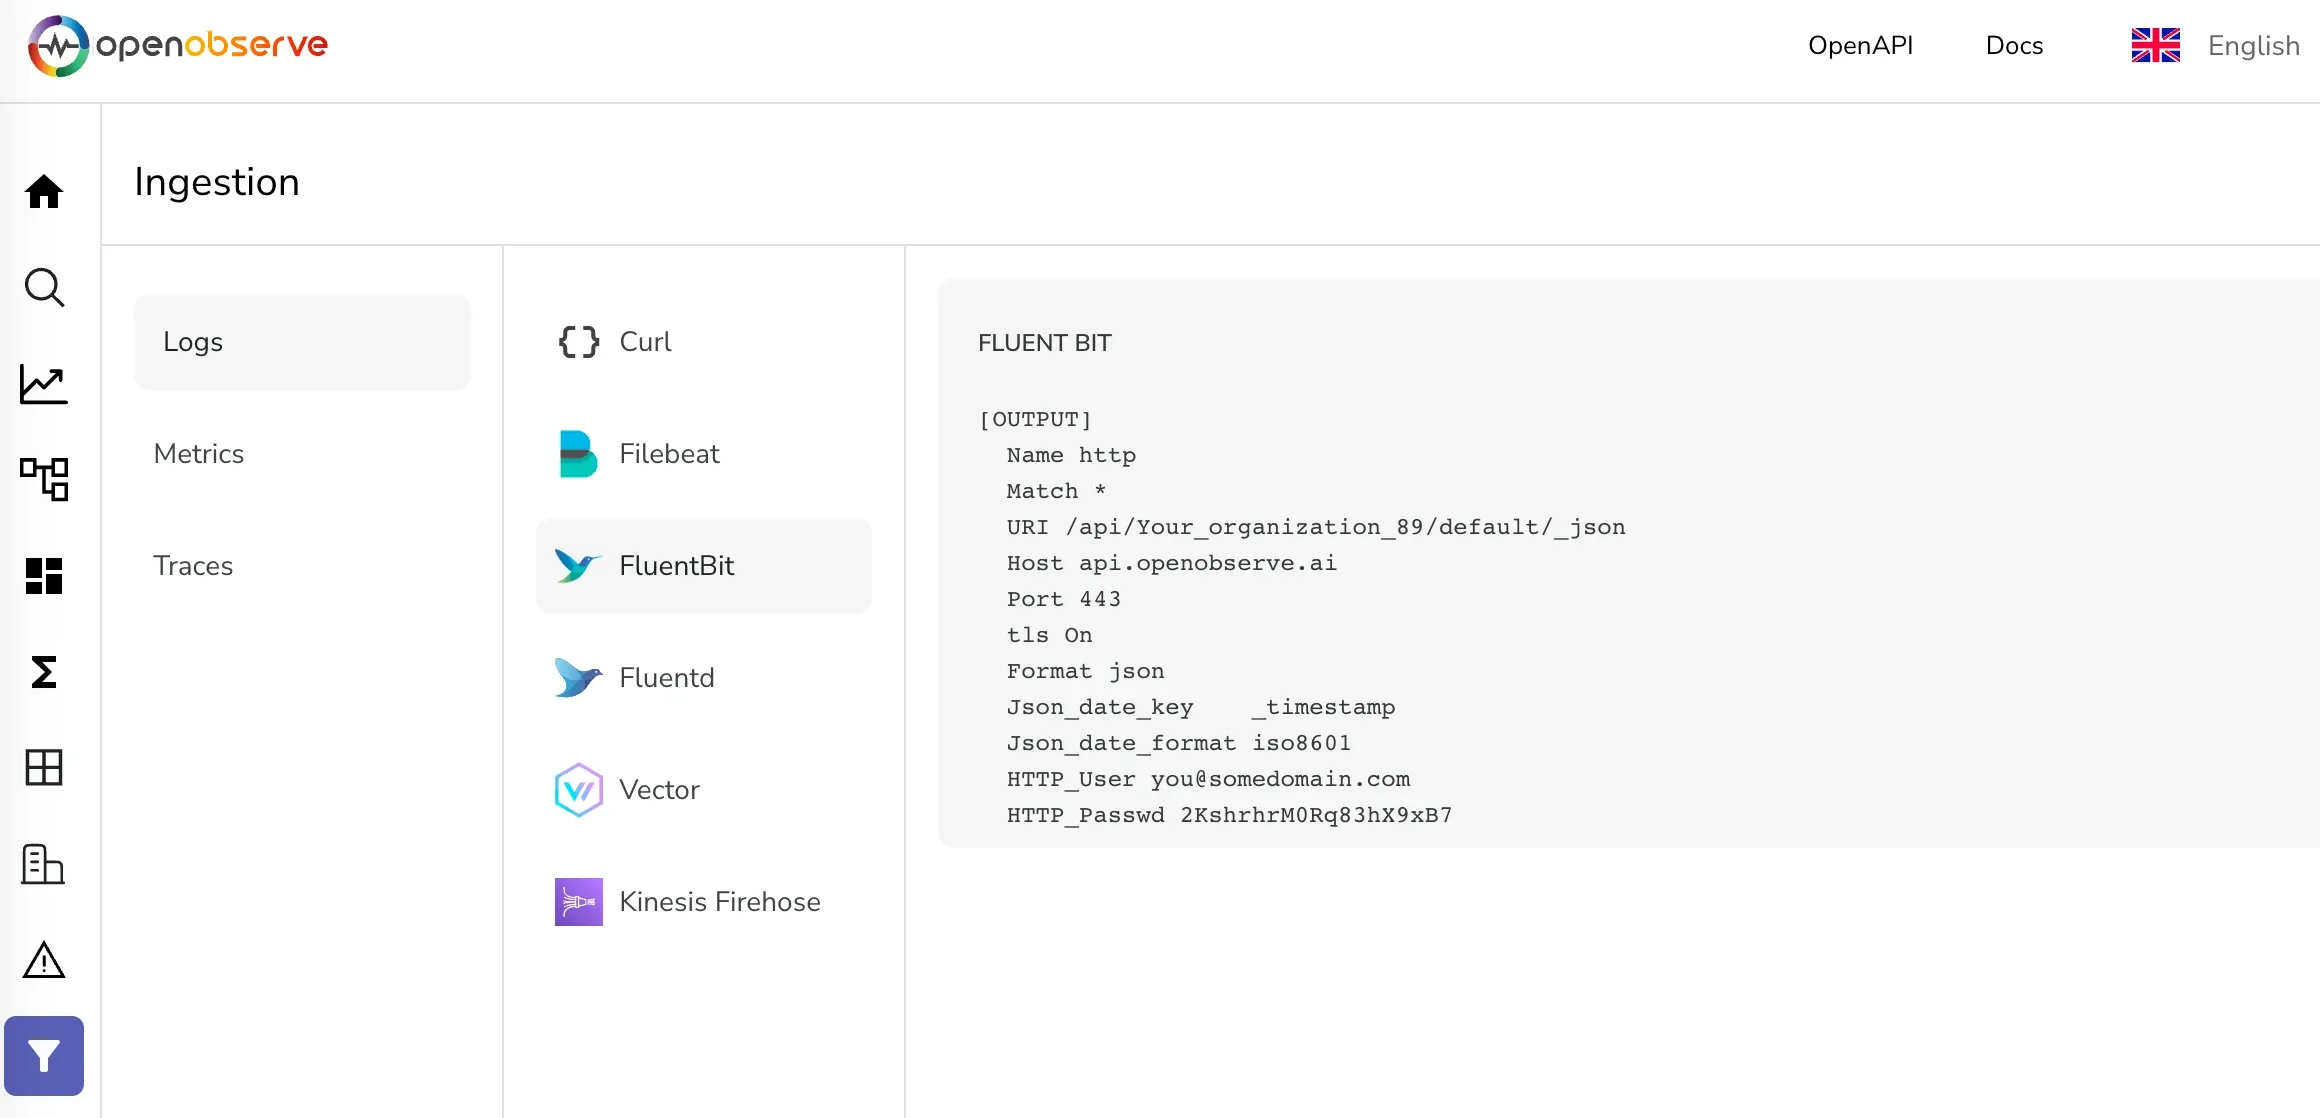This screenshot has height=1118, width=2320.
Task: Open Organizations via the building icon
Action: tap(44, 864)
